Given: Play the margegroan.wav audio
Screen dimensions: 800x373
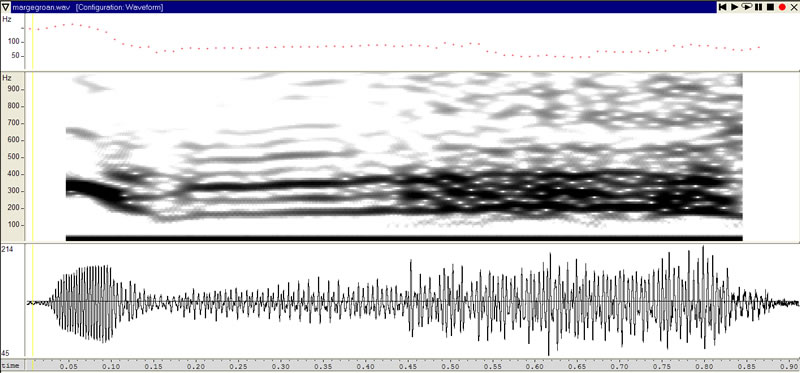Looking at the screenshot, I should click(735, 7).
